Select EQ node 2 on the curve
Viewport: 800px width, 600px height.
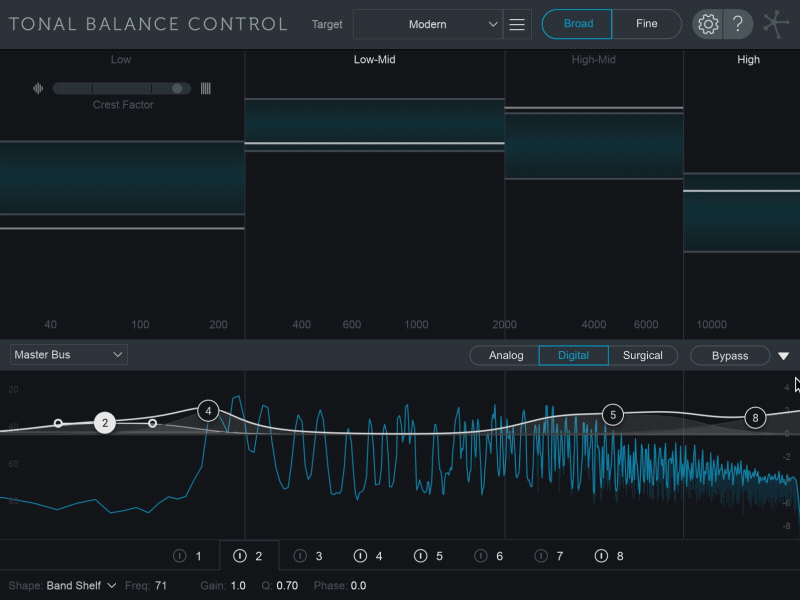click(x=105, y=423)
